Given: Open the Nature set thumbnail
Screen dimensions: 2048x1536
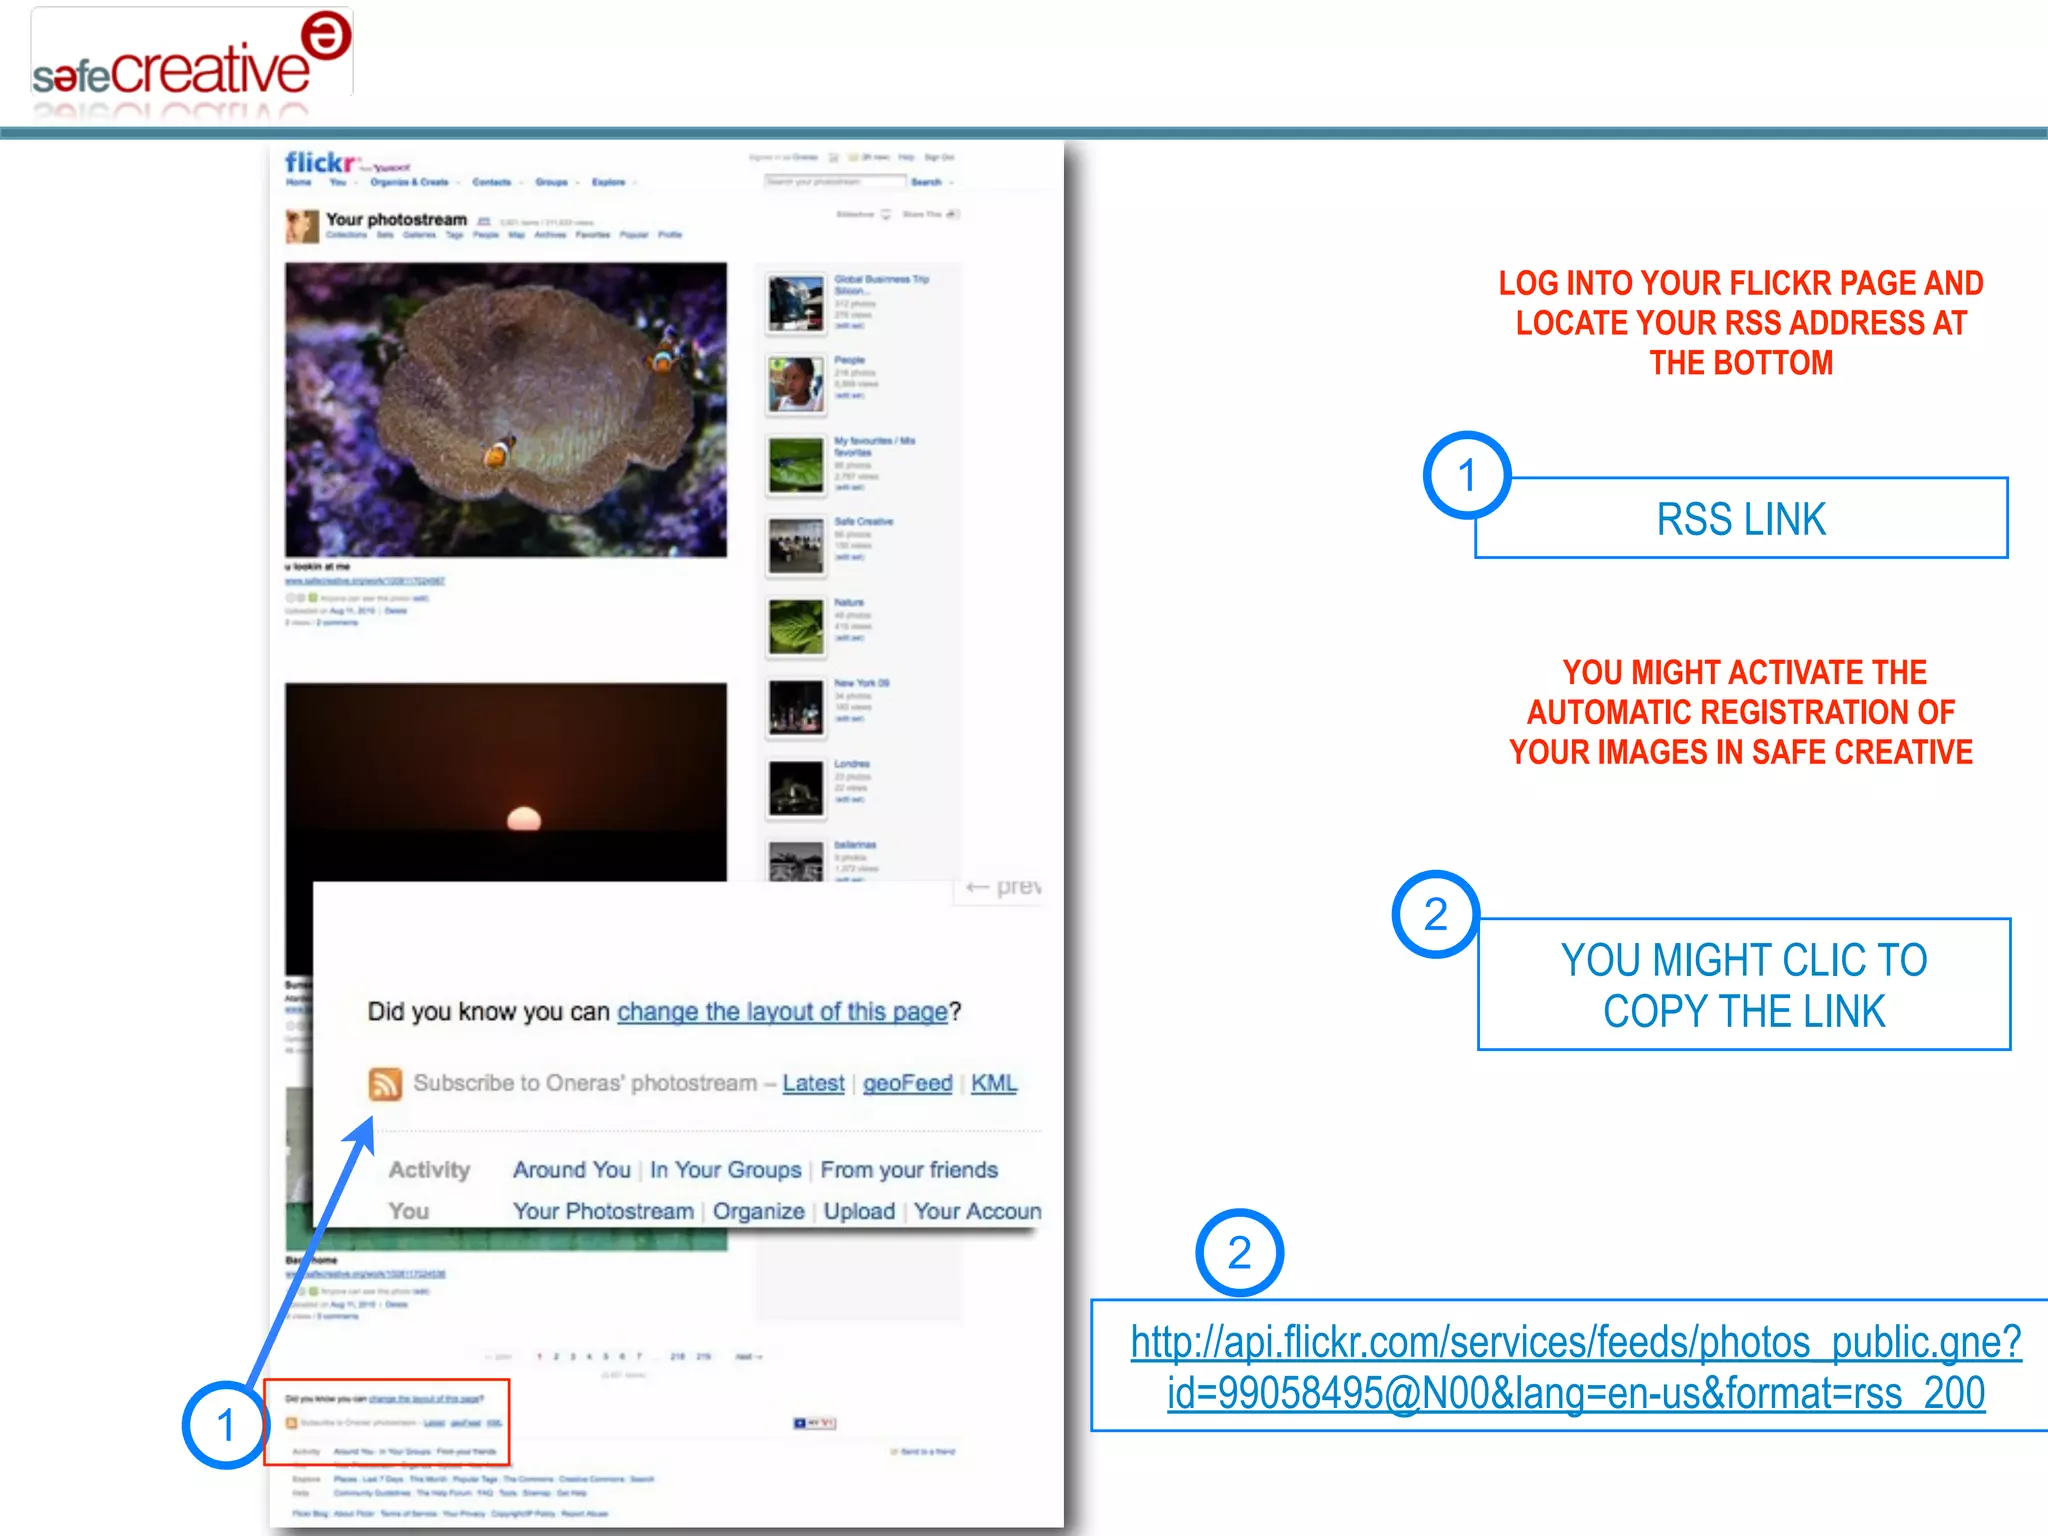Looking at the screenshot, I should coord(796,627).
